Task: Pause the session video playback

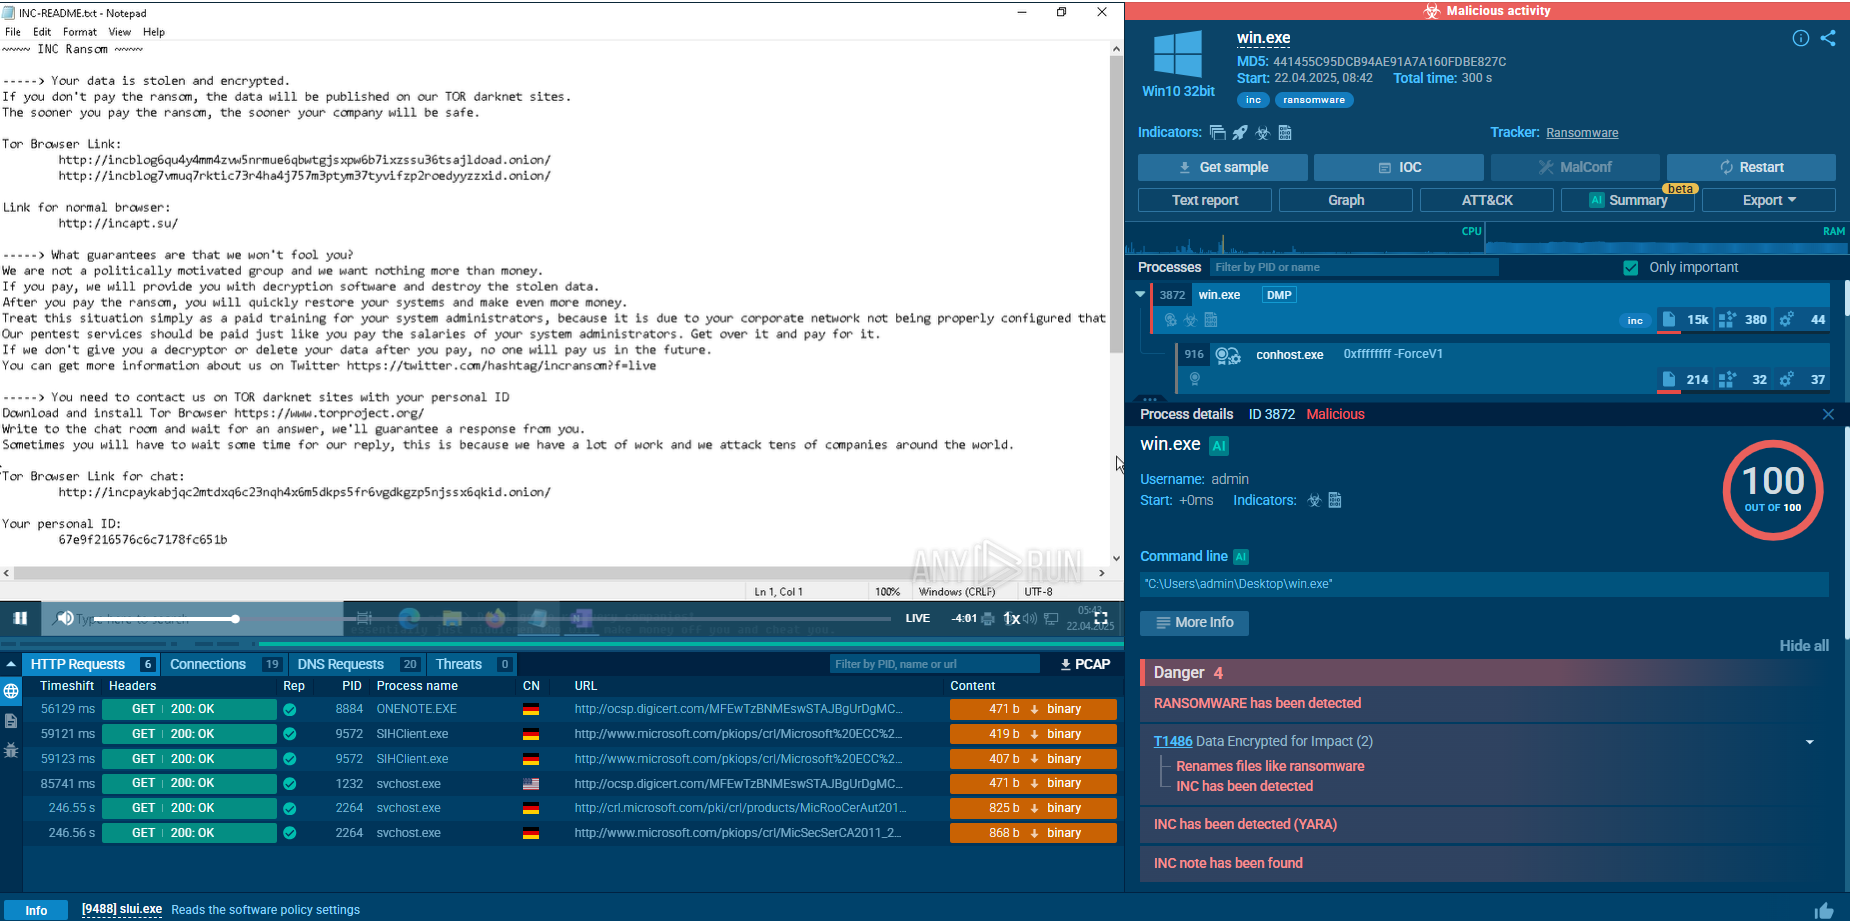Action: [20, 618]
